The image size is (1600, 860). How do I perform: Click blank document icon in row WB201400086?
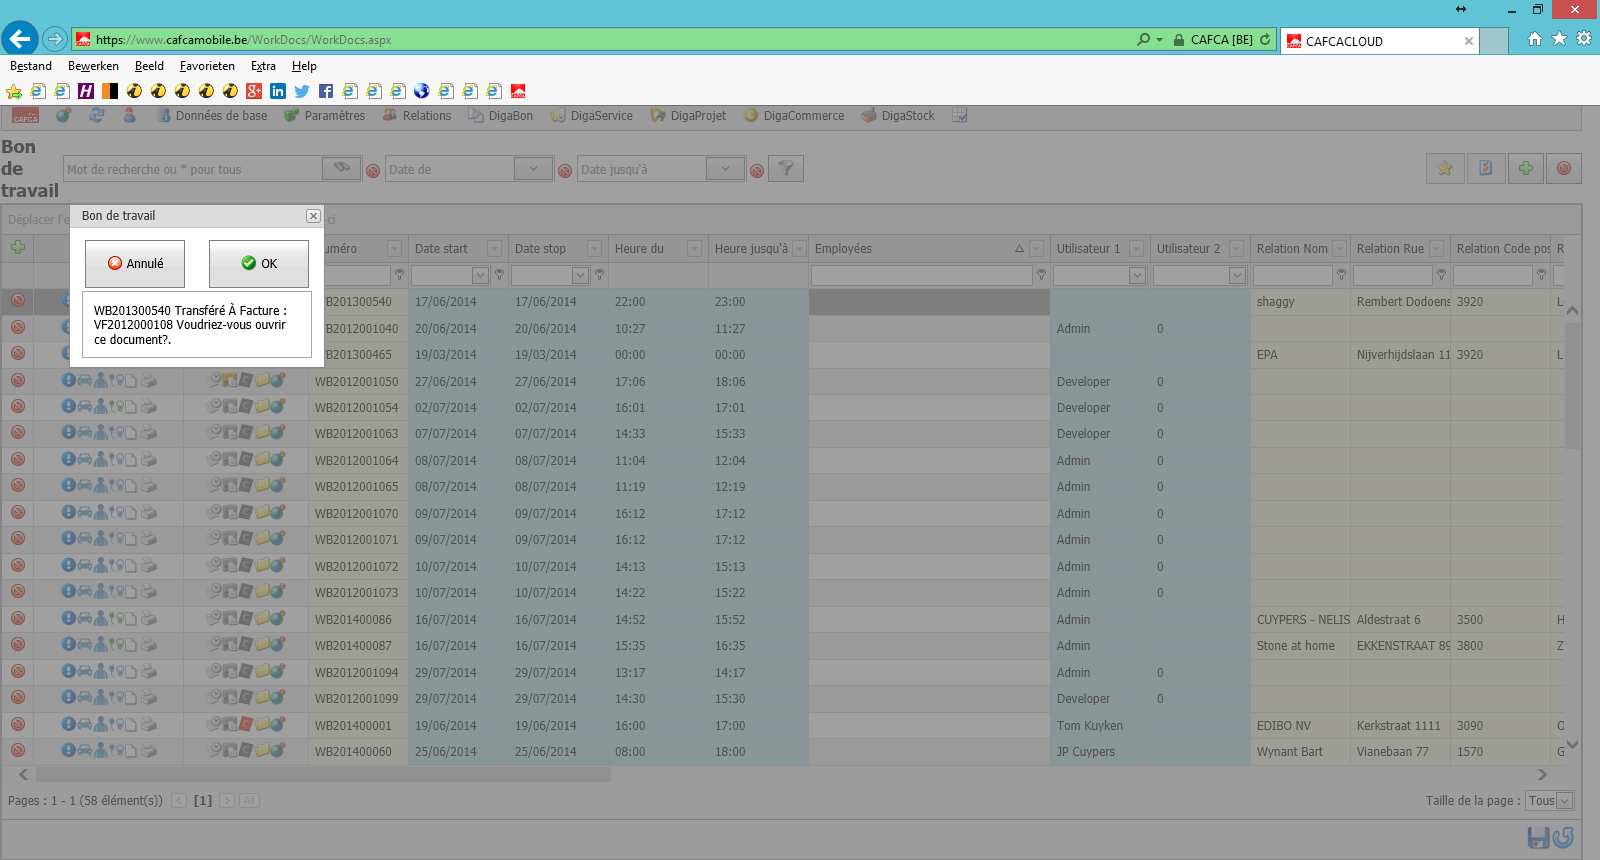point(131,618)
